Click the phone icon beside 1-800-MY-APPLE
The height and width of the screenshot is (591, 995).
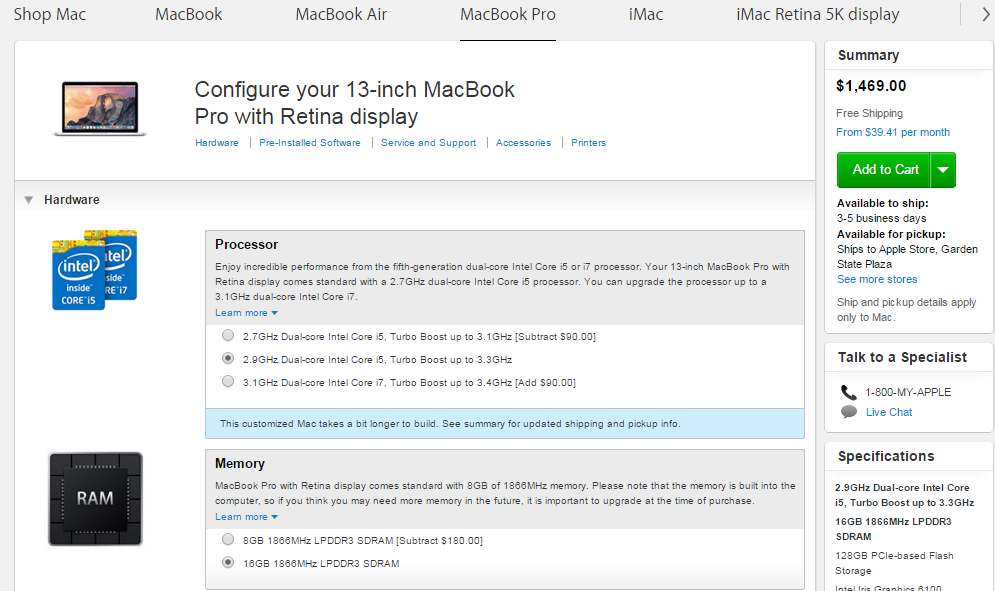point(848,392)
